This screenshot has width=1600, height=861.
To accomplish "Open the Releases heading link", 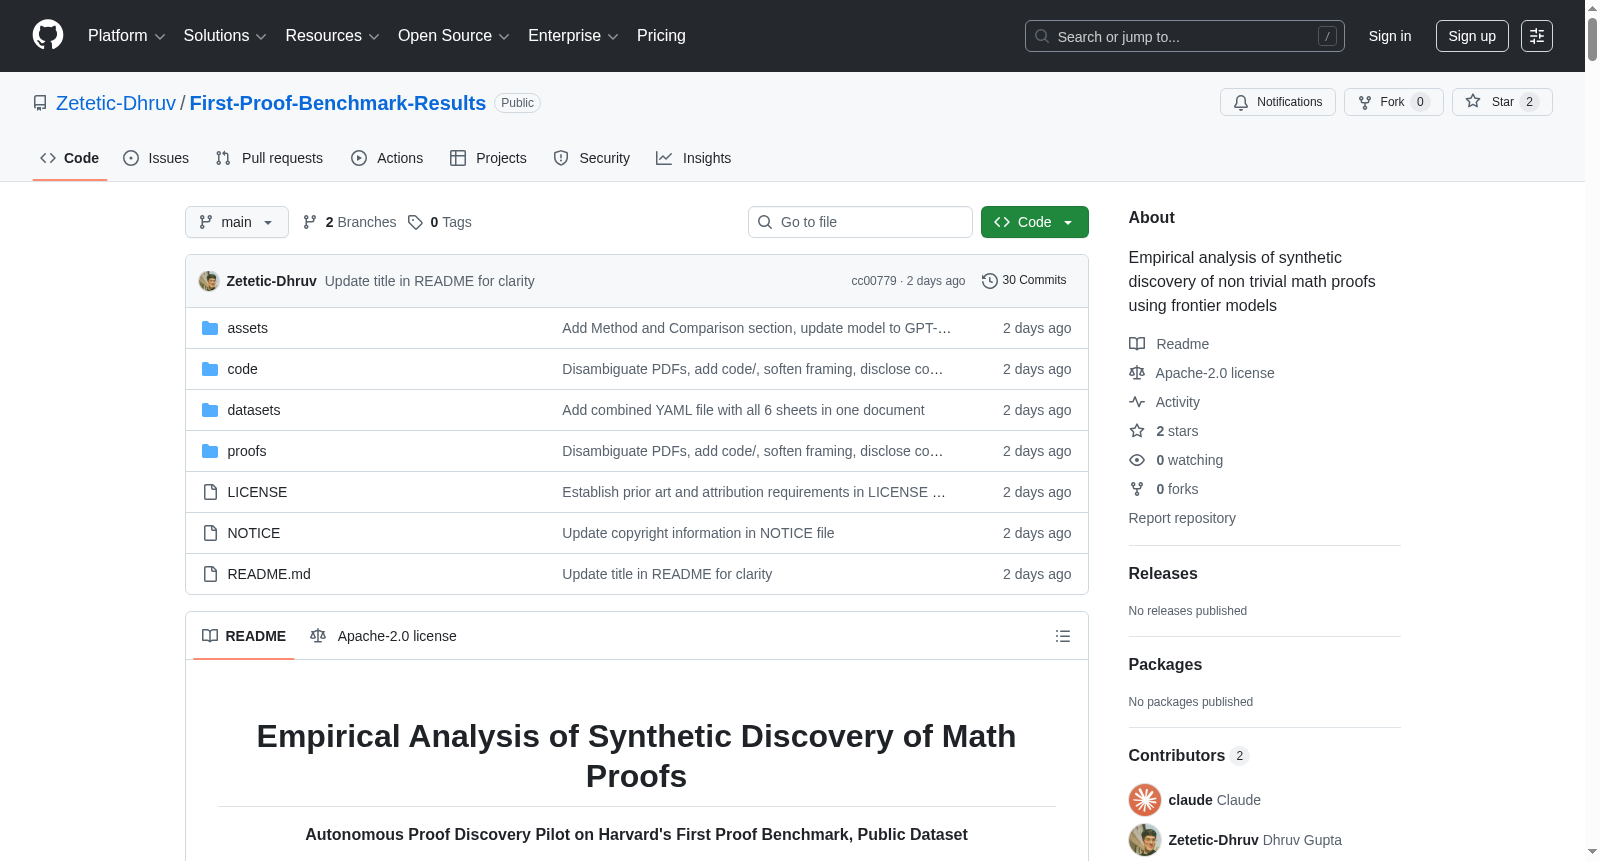I will click(1163, 573).
